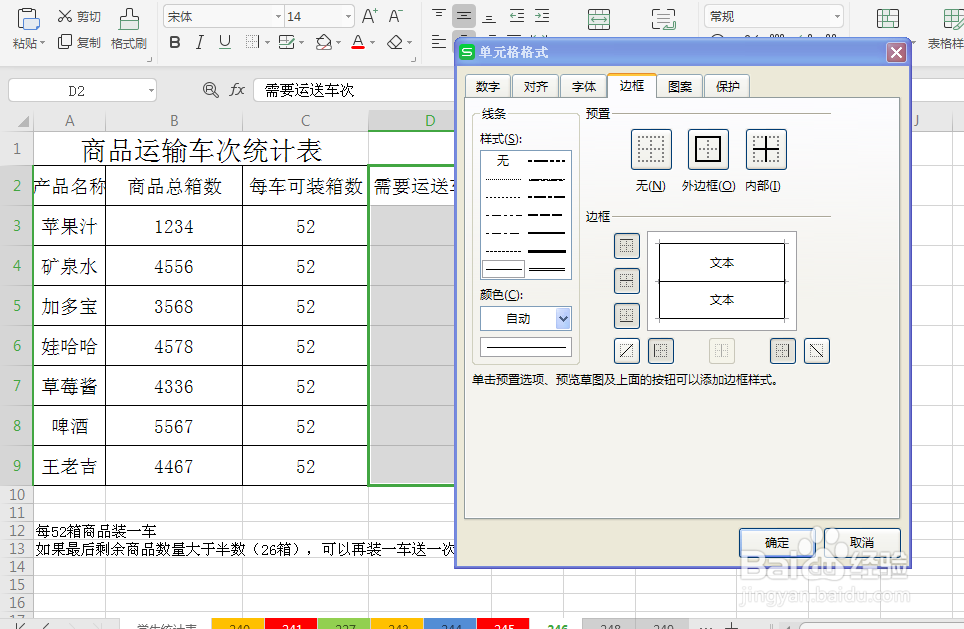Apply the 无(N) border preset

(x=651, y=149)
